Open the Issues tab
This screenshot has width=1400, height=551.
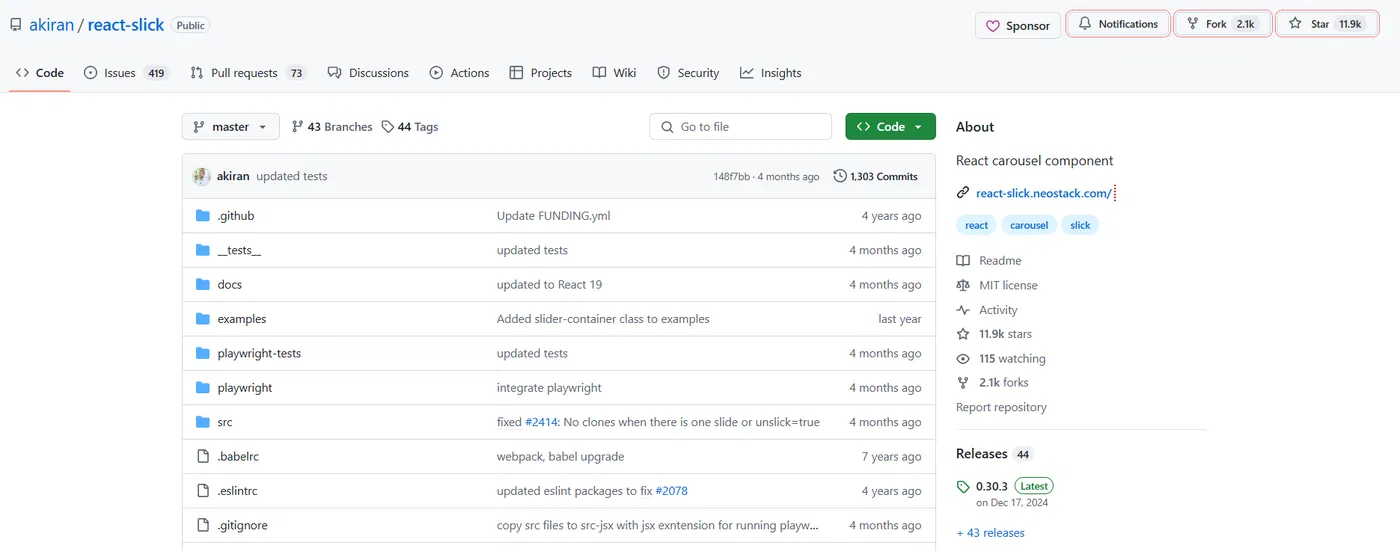(126, 73)
